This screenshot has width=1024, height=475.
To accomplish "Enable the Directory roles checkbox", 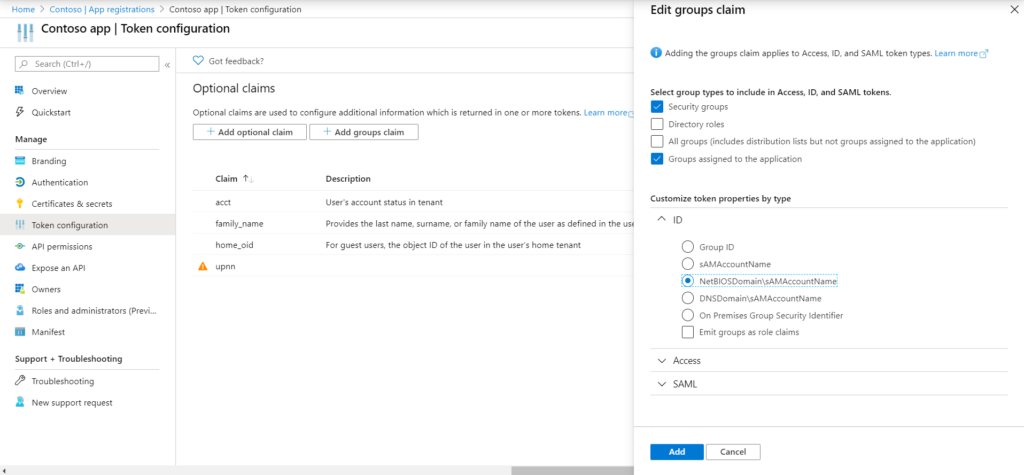I will [657, 124].
